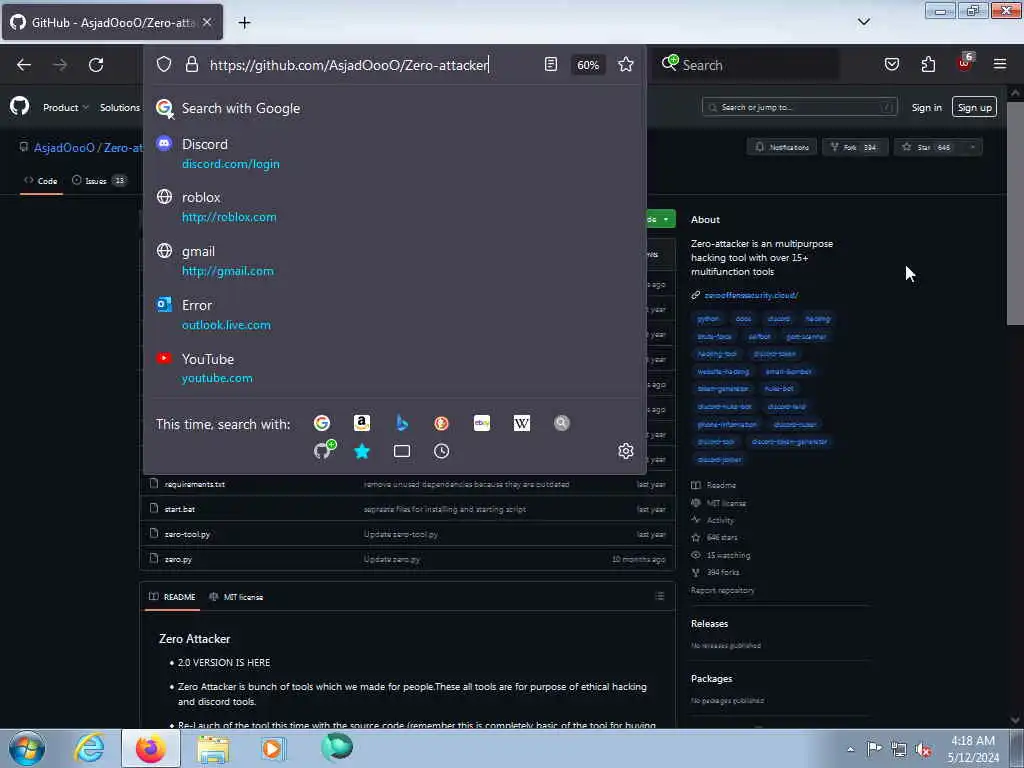Open a new tab with the plus button
This screenshot has height=768, width=1024.
(244, 23)
